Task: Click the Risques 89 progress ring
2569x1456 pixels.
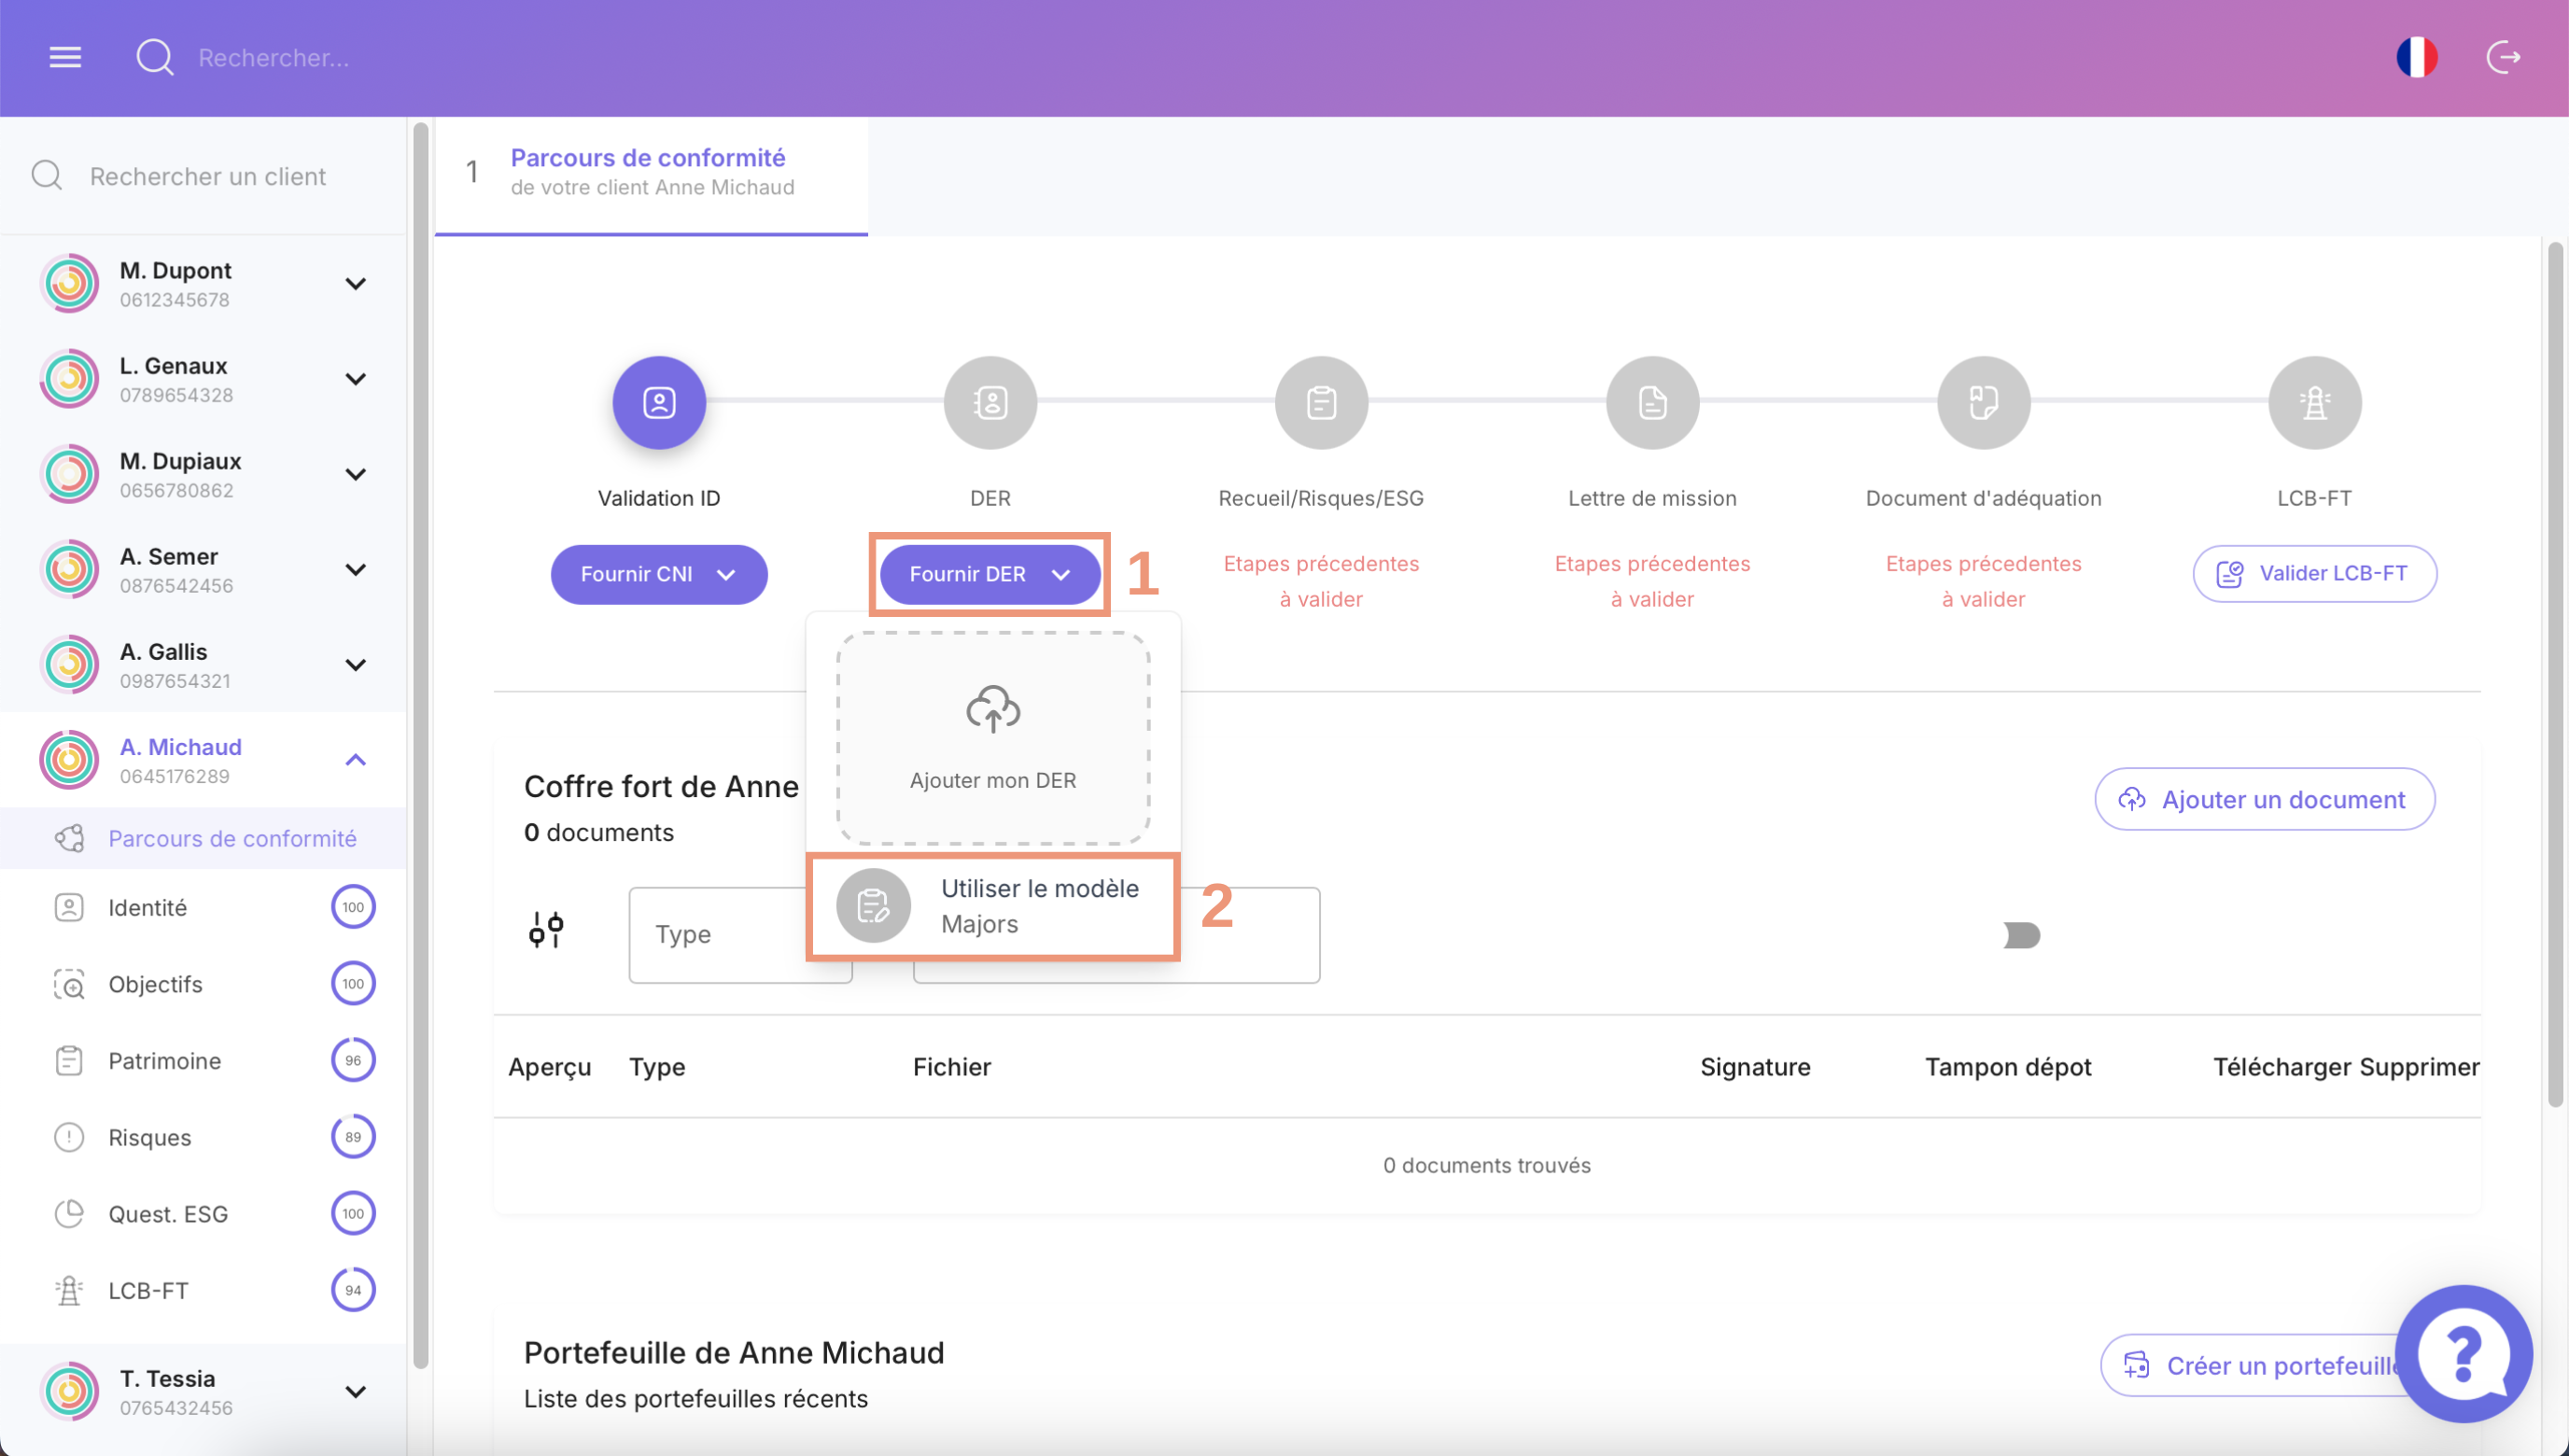Action: [353, 1137]
